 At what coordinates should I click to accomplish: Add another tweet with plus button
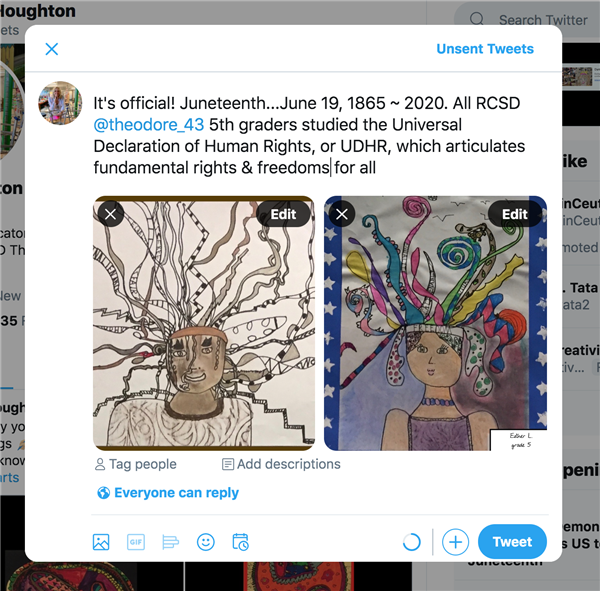coord(455,542)
